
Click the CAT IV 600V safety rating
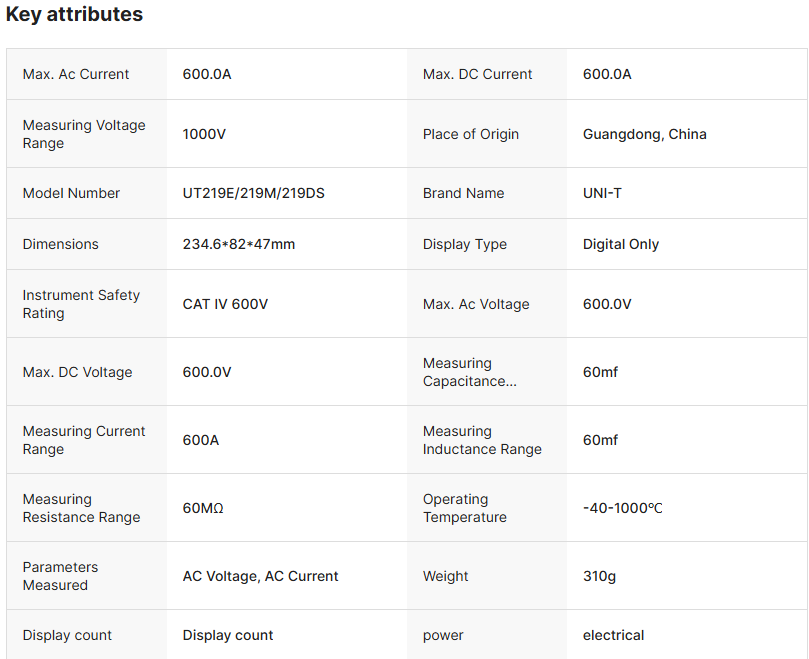[225, 304]
